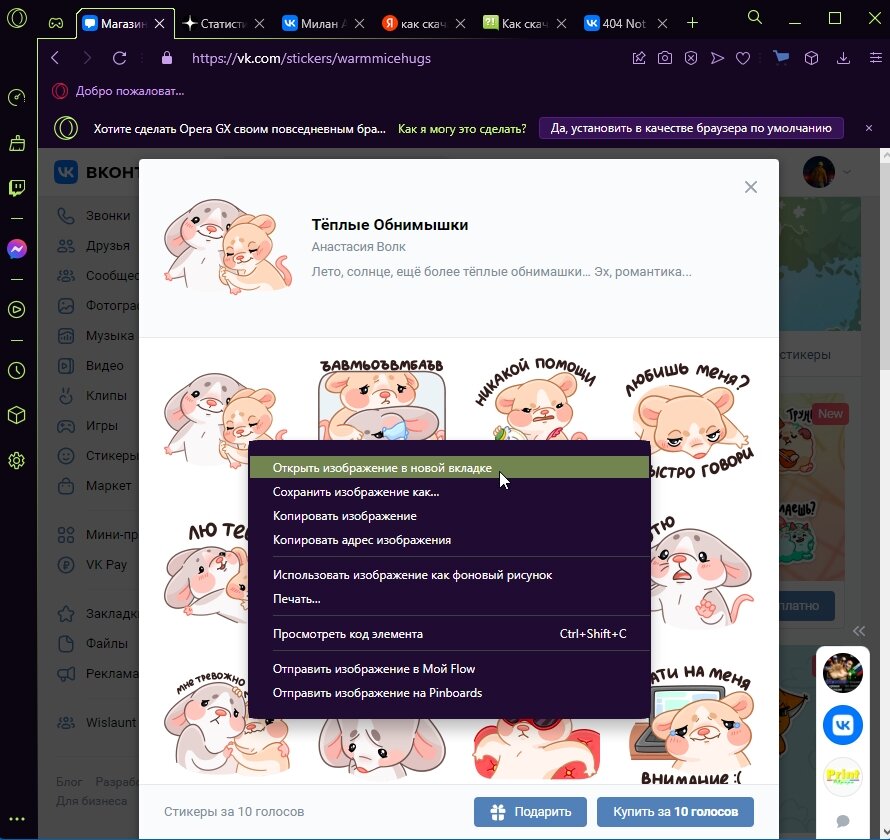Open the VK chat bubble in side panel
890x840 pixels.
point(843,725)
